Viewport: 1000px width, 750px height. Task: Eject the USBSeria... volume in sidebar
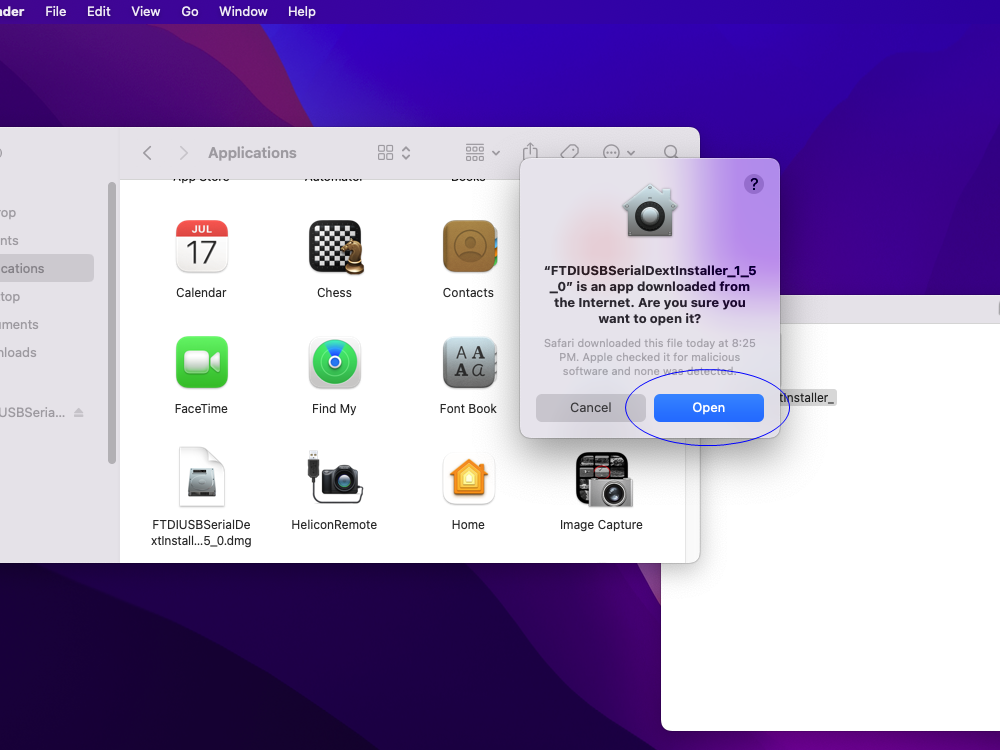[78, 413]
